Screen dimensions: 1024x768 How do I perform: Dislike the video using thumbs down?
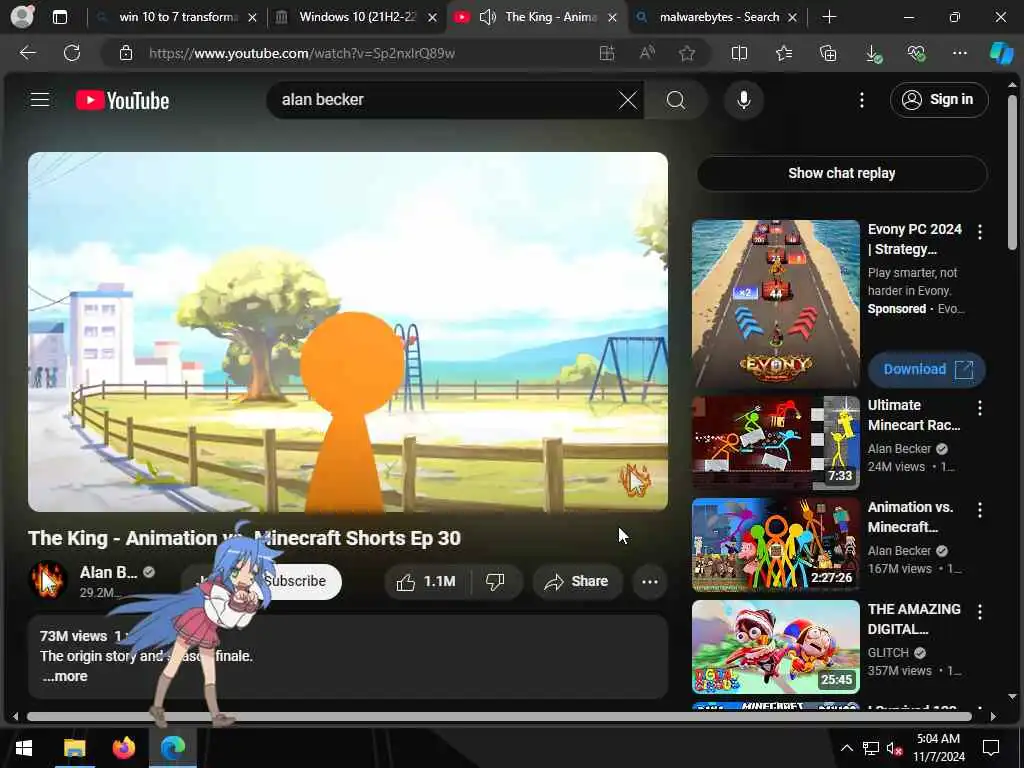[x=496, y=581]
